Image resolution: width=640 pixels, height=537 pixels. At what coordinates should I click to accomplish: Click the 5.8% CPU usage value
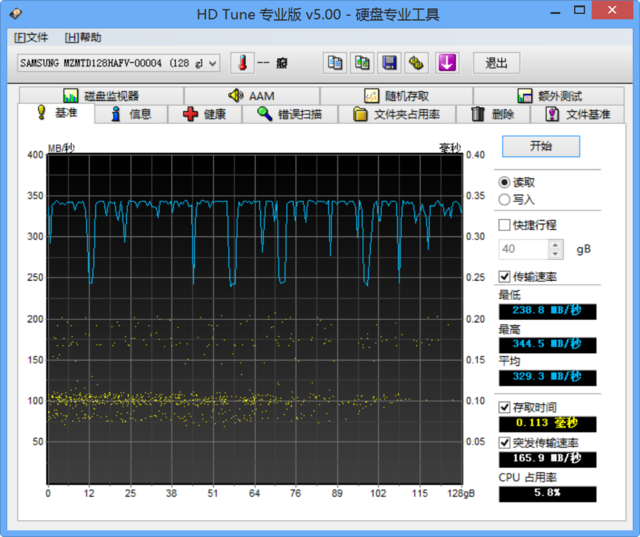547,494
